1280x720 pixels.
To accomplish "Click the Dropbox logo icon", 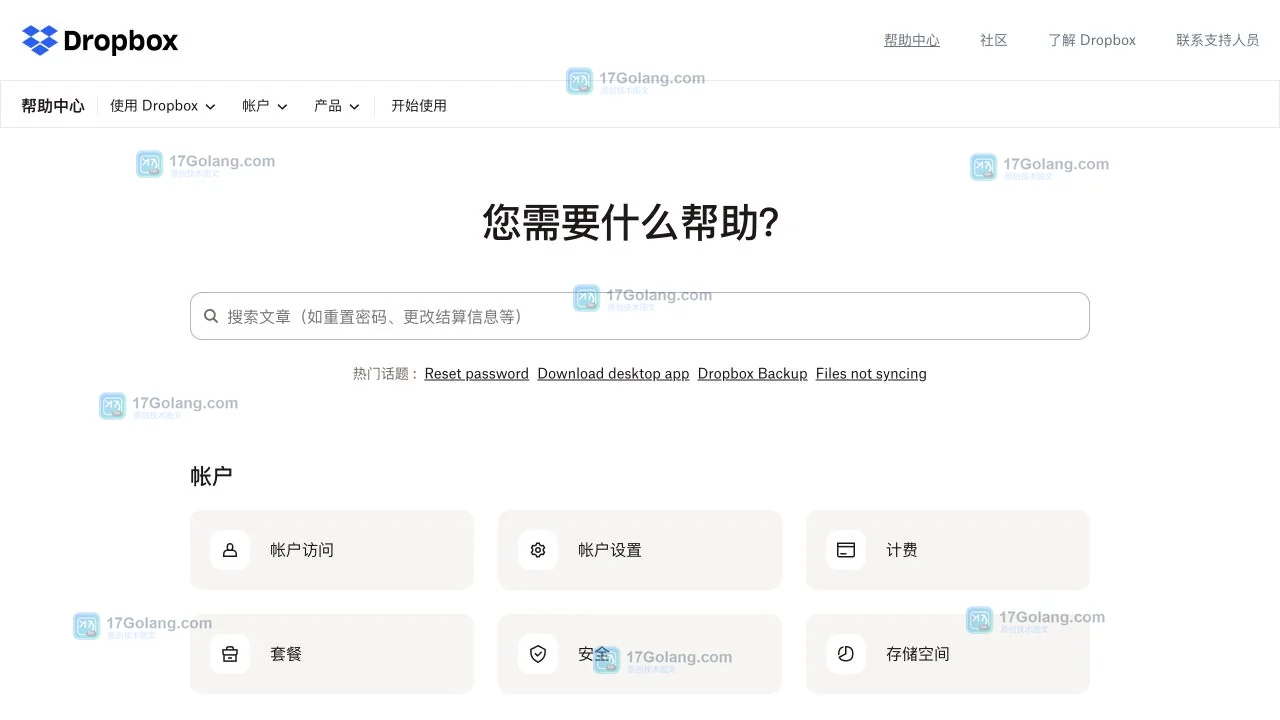I will click(40, 40).
